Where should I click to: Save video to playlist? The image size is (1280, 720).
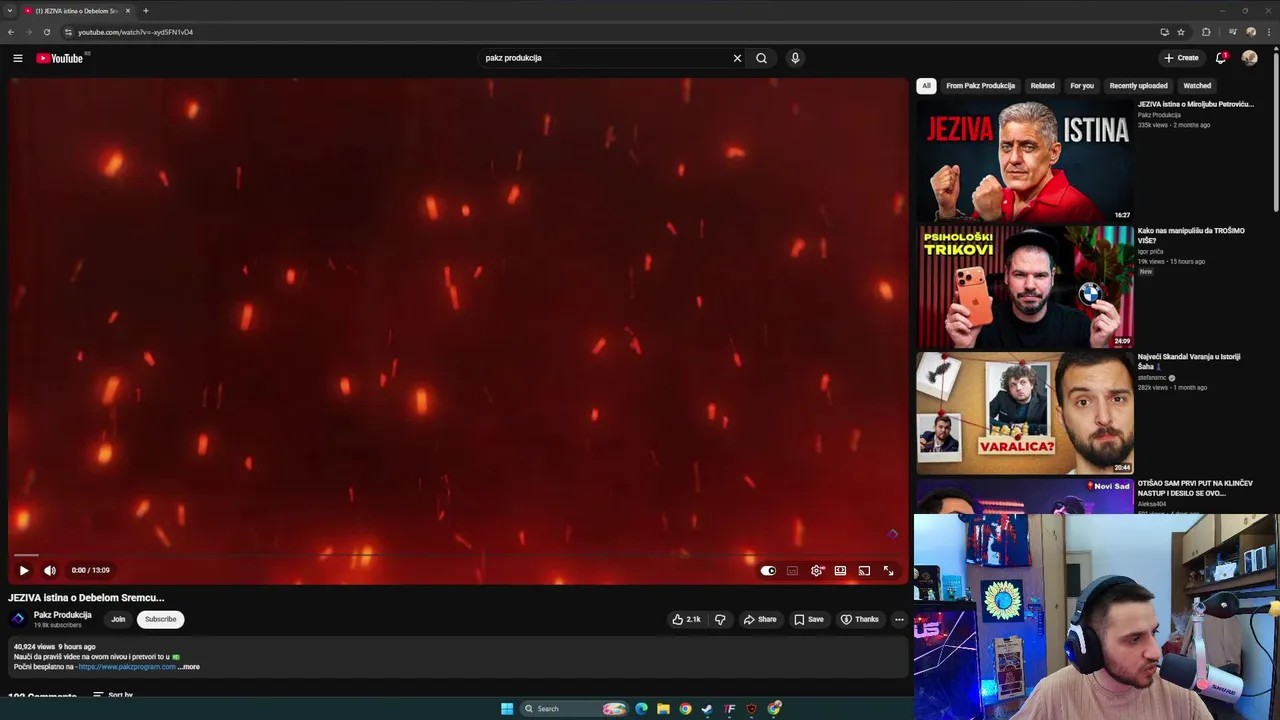pos(809,619)
